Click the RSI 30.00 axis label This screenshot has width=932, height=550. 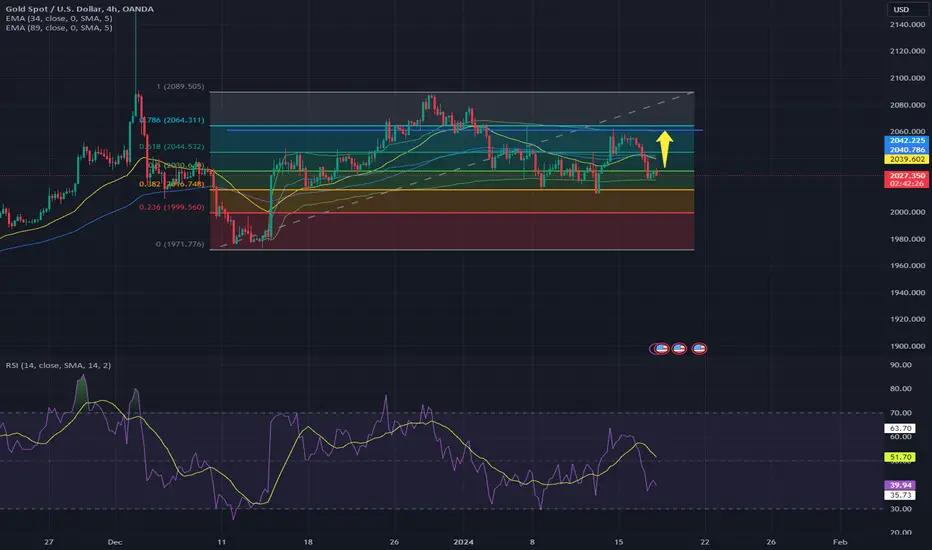pyautogui.click(x=900, y=509)
